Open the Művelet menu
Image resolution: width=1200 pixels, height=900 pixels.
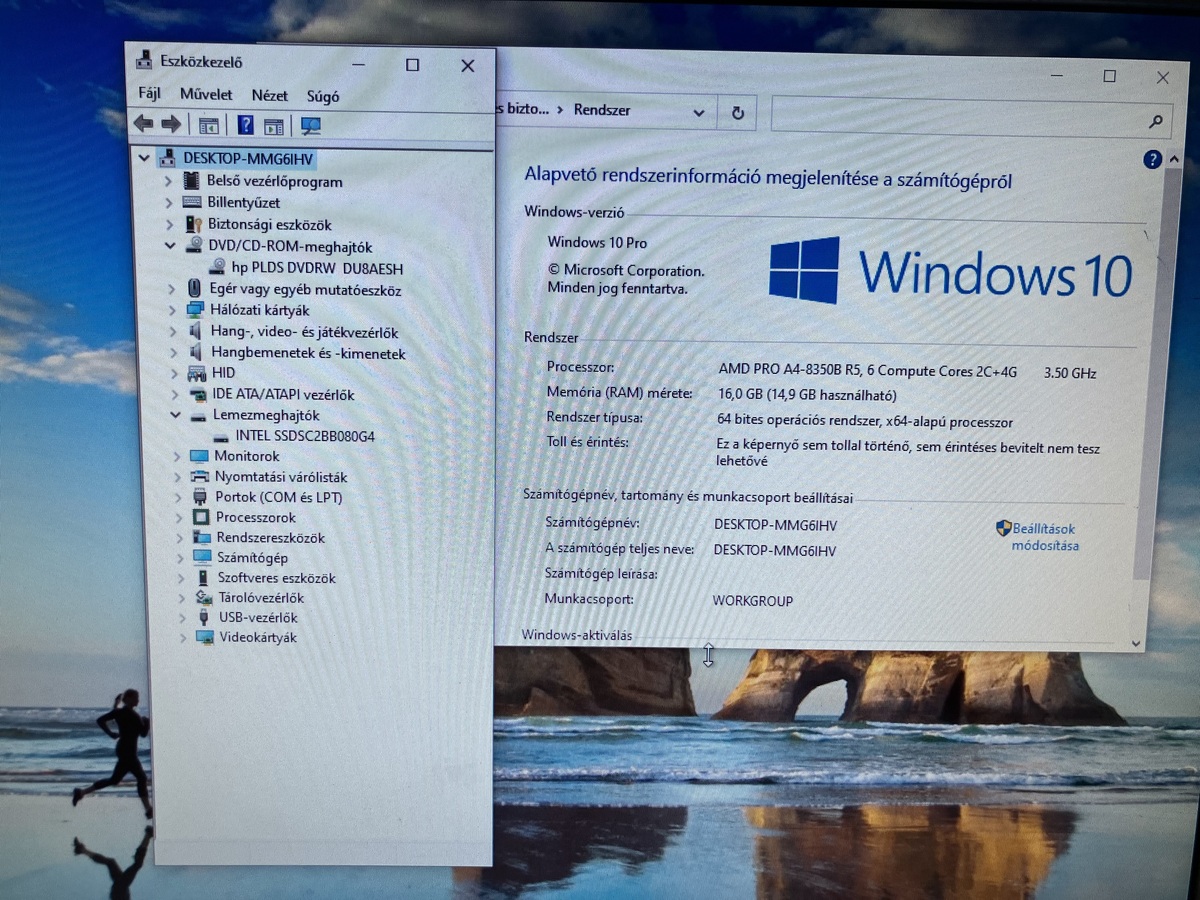[206, 95]
